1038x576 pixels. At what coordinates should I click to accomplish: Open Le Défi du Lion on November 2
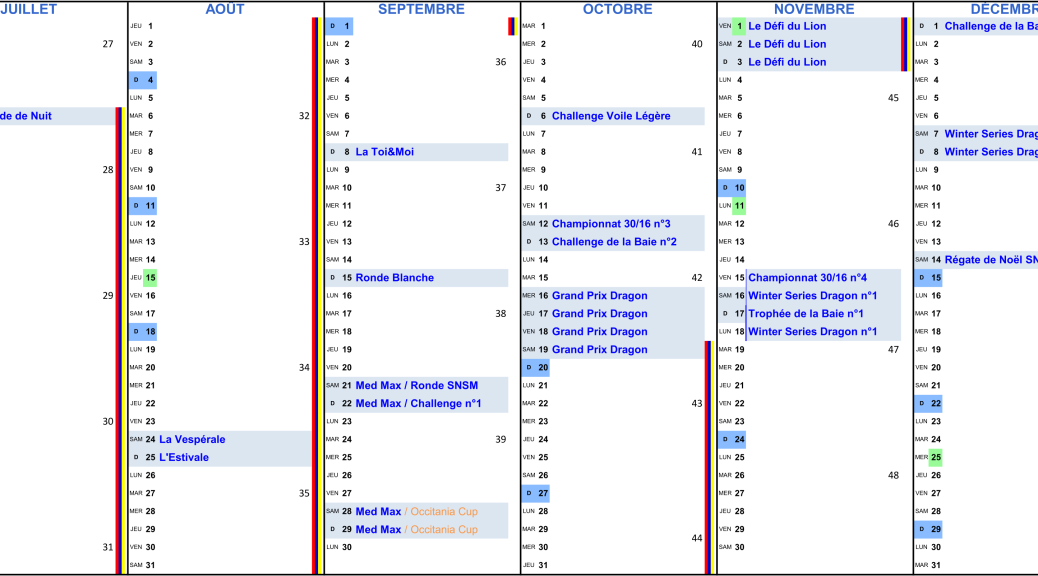[x=787, y=44]
